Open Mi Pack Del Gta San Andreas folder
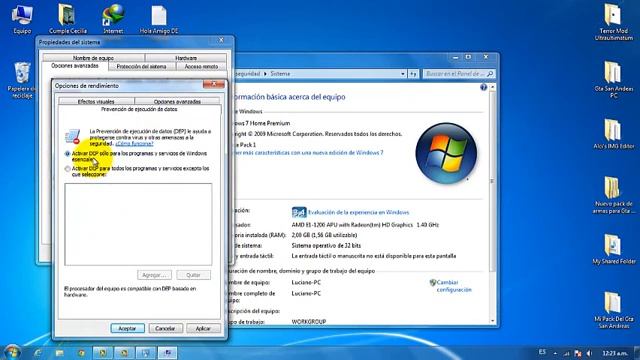Viewport: 640px width, 360px height. click(x=613, y=310)
